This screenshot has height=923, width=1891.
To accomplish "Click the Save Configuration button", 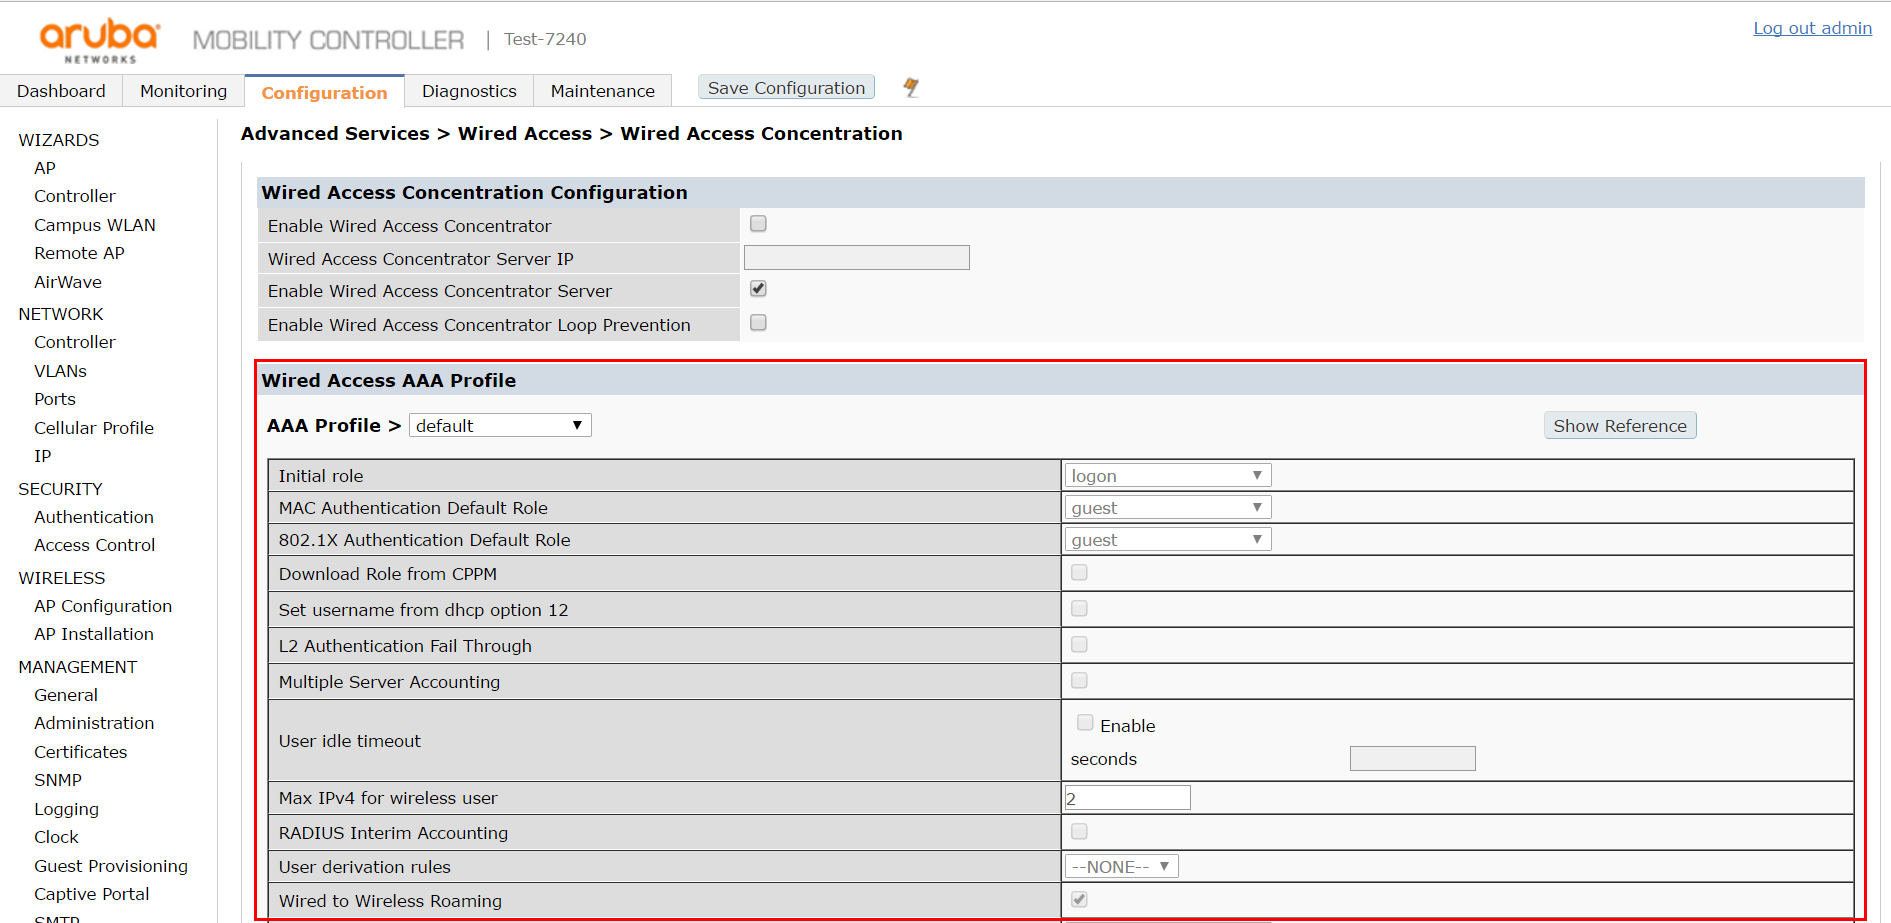I will coord(786,87).
